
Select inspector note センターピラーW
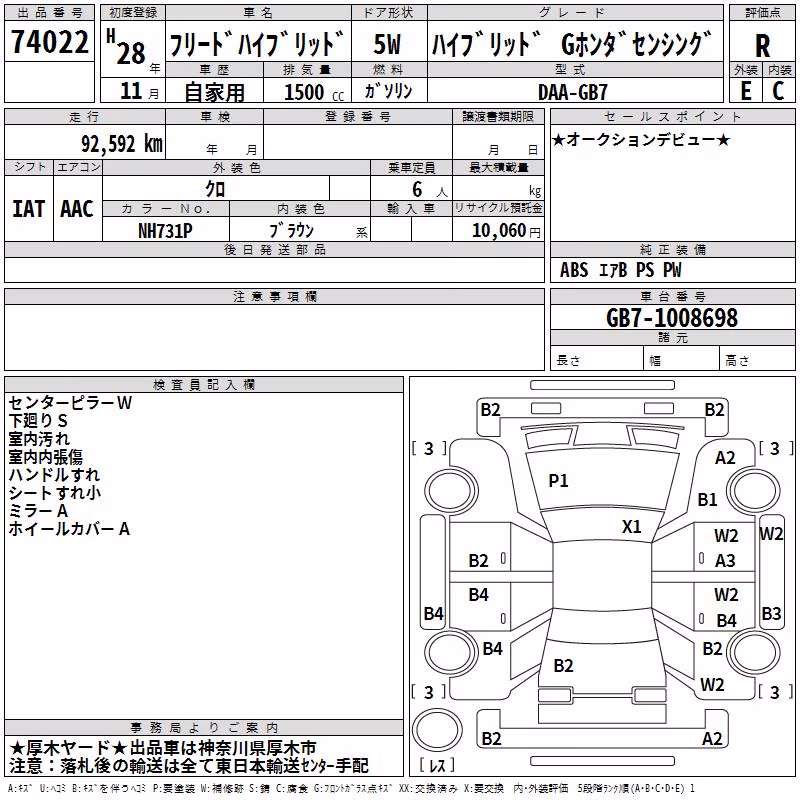click(70, 403)
